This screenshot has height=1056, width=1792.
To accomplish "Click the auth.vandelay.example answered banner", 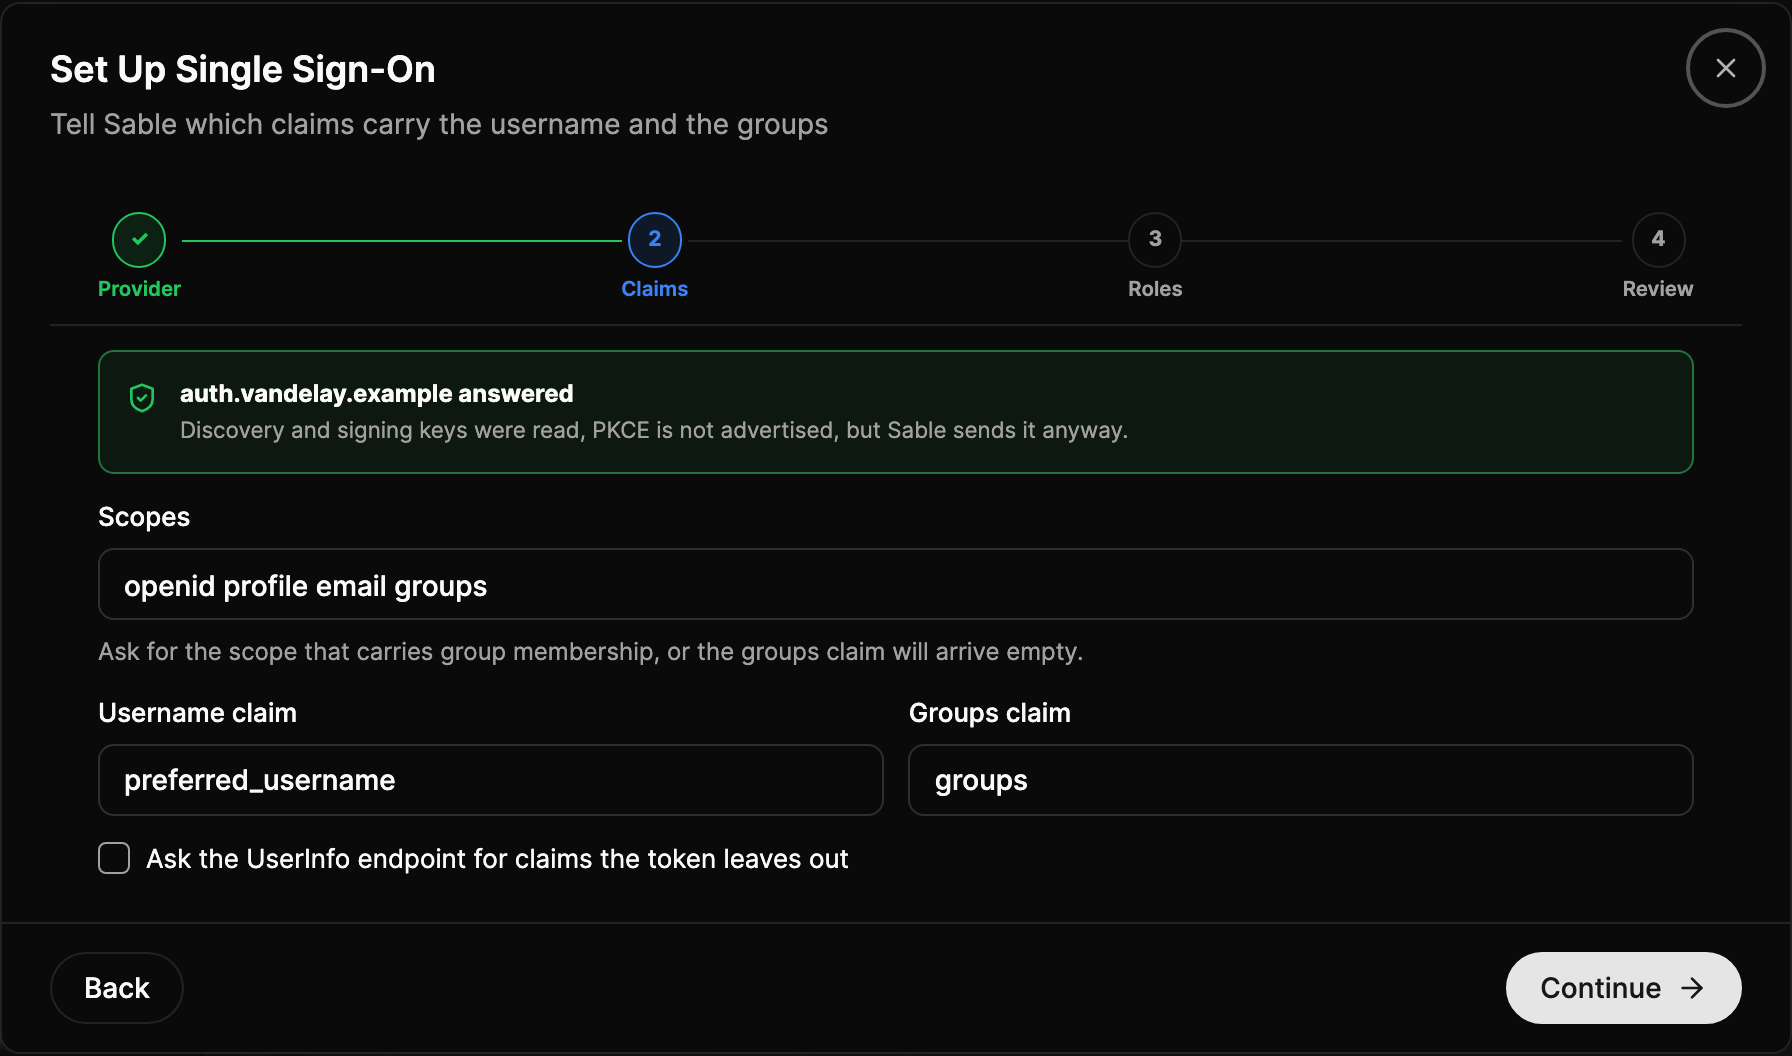I will (896, 412).
